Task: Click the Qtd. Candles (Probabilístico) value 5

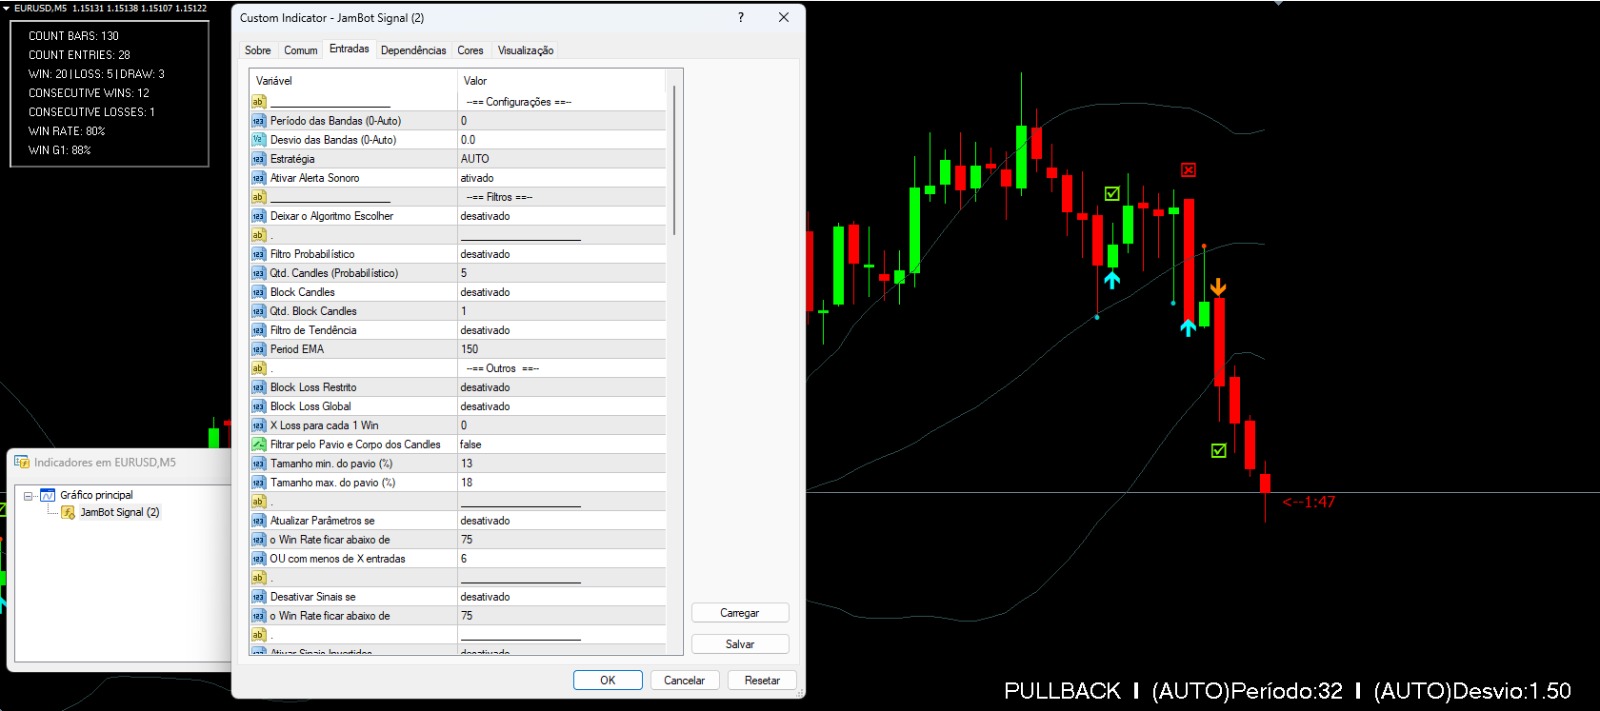Action: 561,273
